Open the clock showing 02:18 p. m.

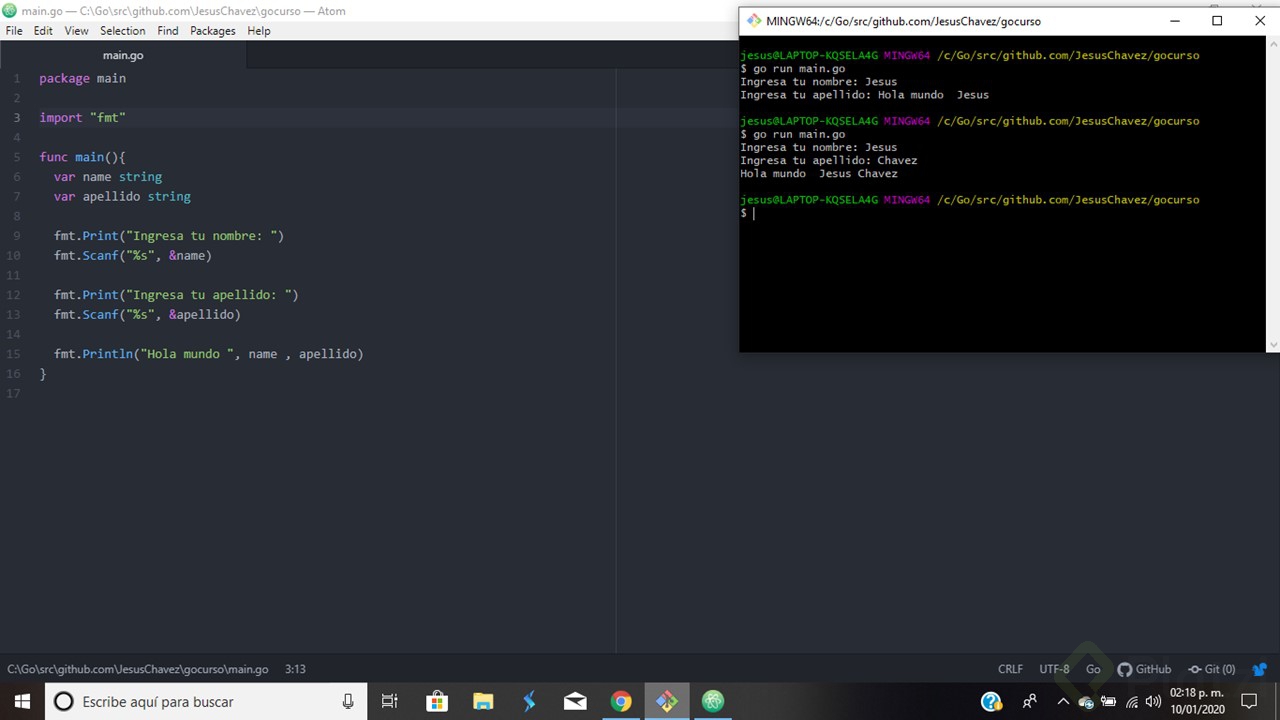(1197, 701)
